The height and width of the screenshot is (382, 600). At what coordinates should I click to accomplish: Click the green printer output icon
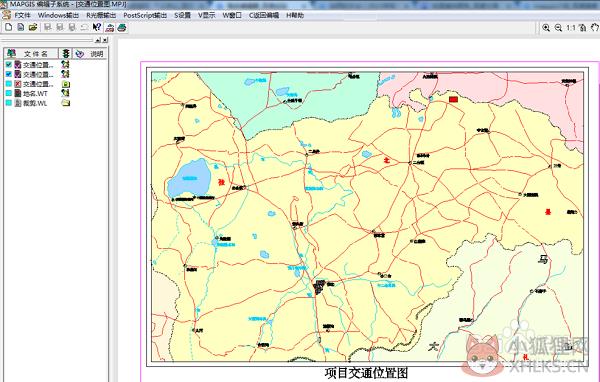122,27
